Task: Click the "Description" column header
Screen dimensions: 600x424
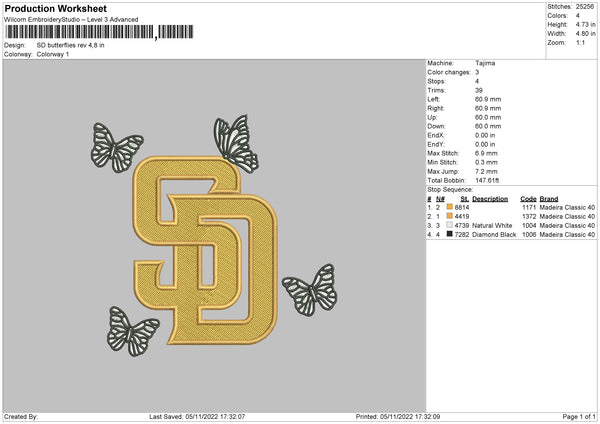Action: (x=490, y=199)
